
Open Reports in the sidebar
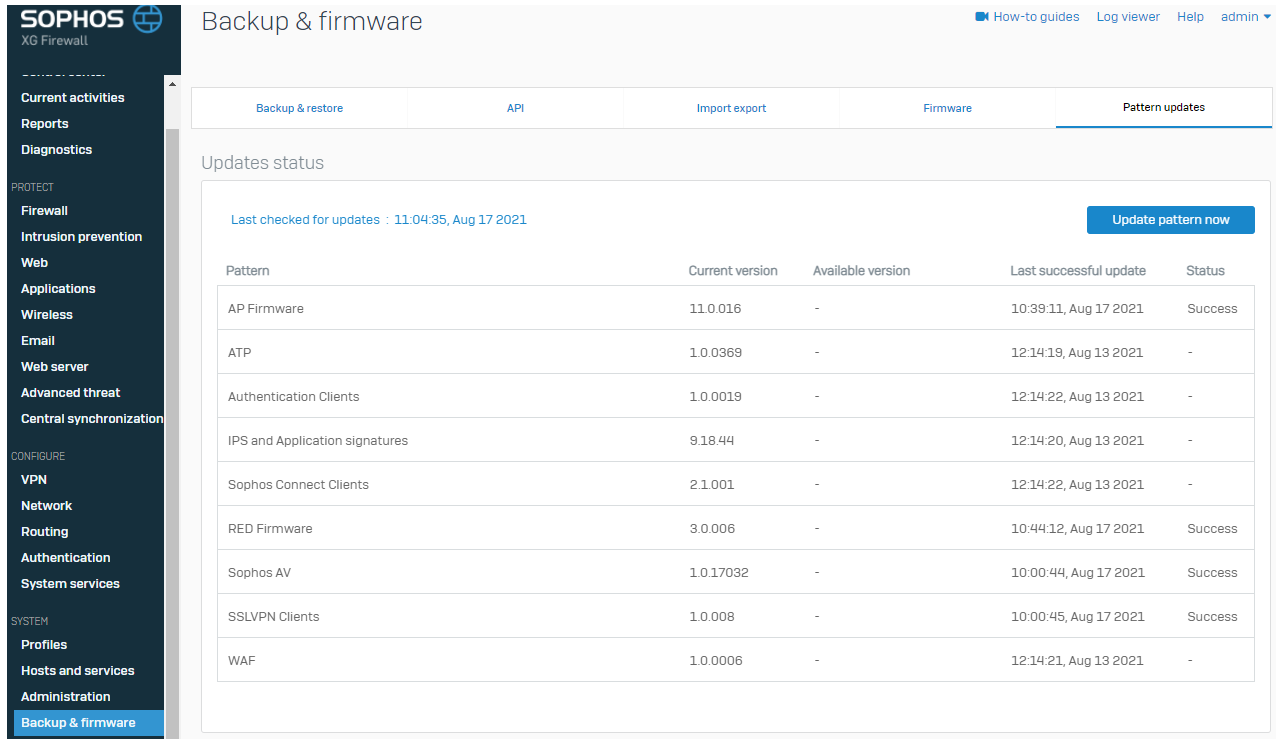point(45,124)
